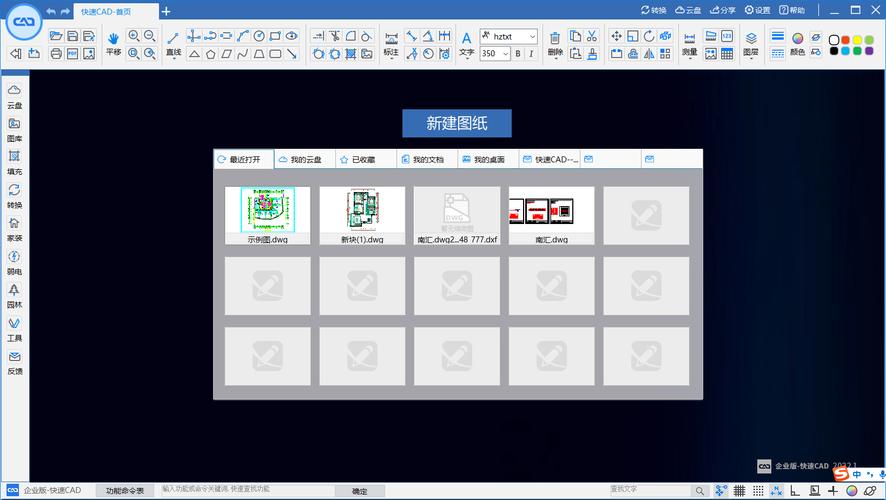The width and height of the screenshot is (886, 500).
Task: Click the Copy icon in toolbar
Action: (575, 36)
